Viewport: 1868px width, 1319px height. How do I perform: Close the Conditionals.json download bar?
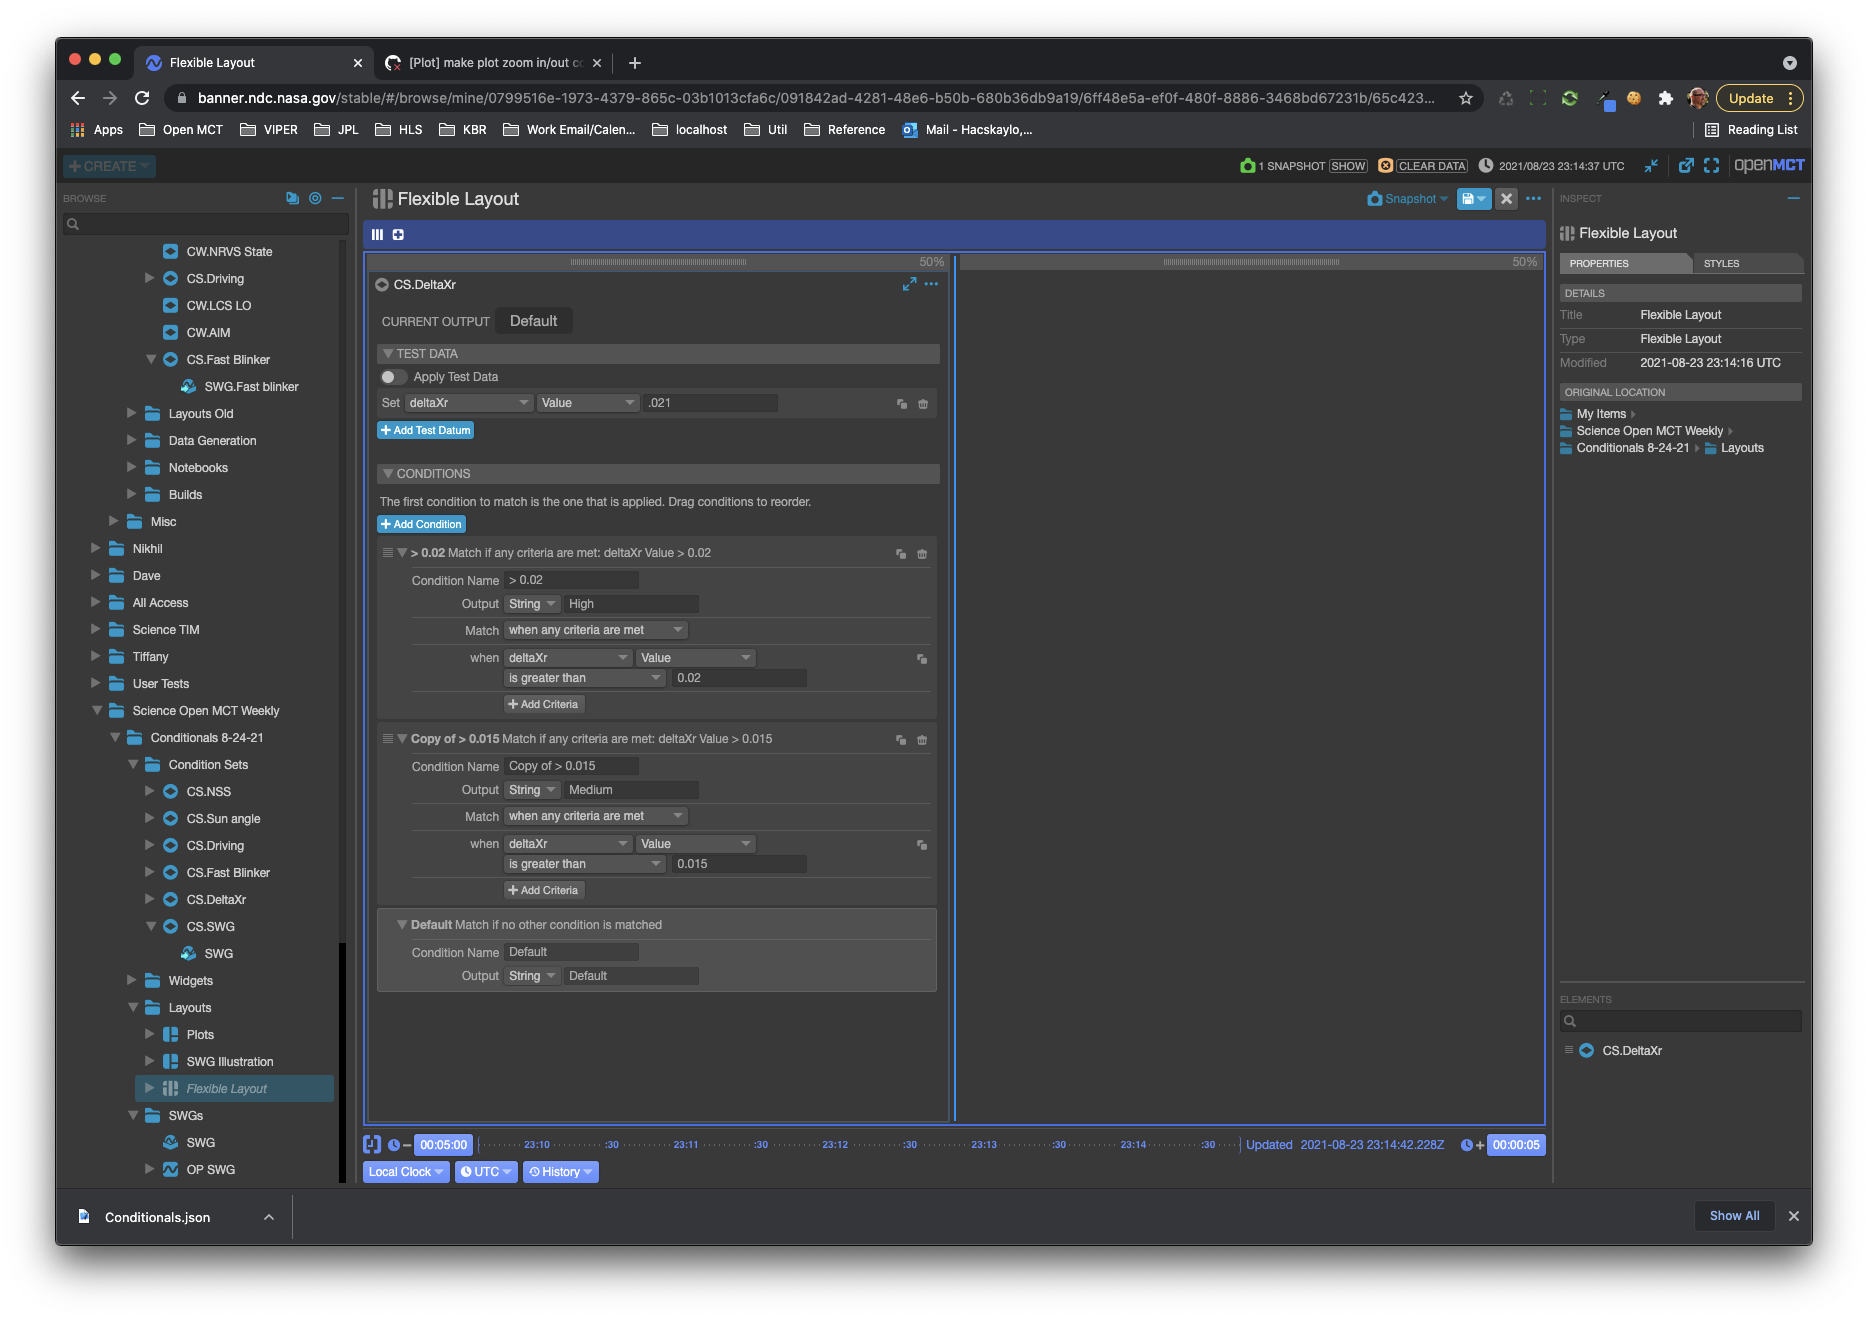click(1793, 1216)
